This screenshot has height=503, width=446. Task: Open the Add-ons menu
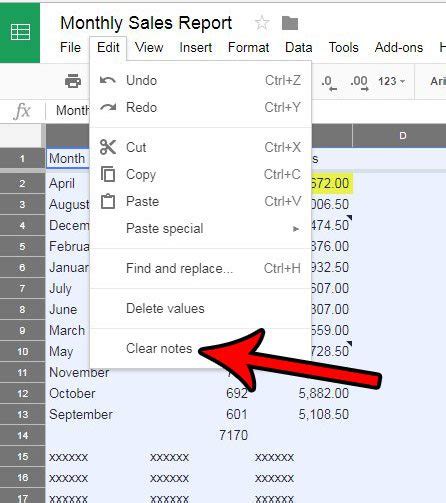pos(399,47)
